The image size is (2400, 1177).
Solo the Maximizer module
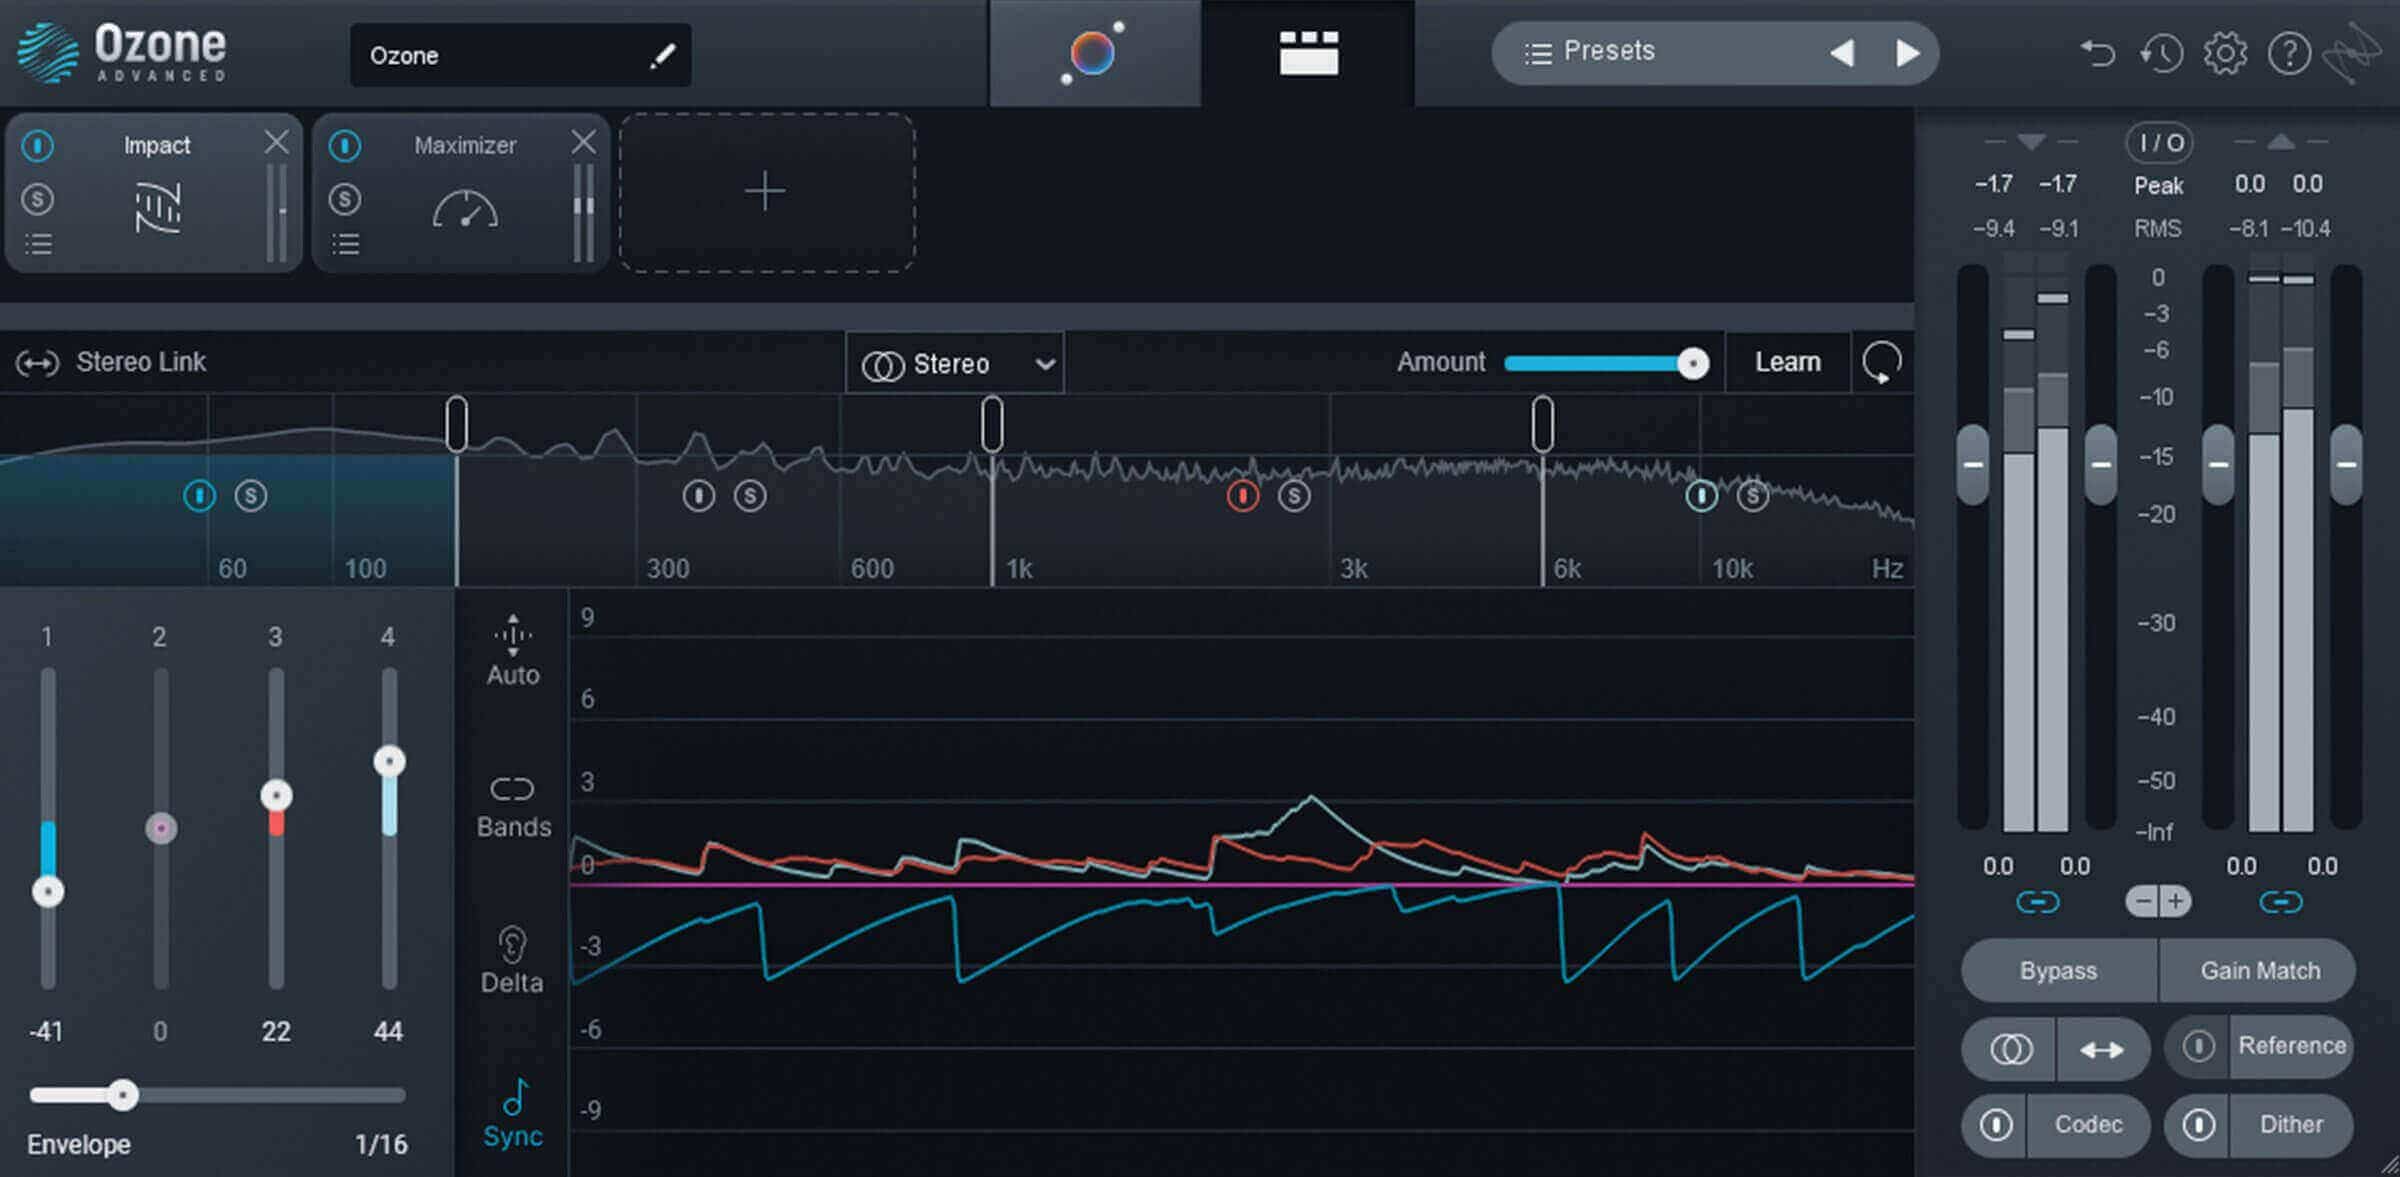345,199
